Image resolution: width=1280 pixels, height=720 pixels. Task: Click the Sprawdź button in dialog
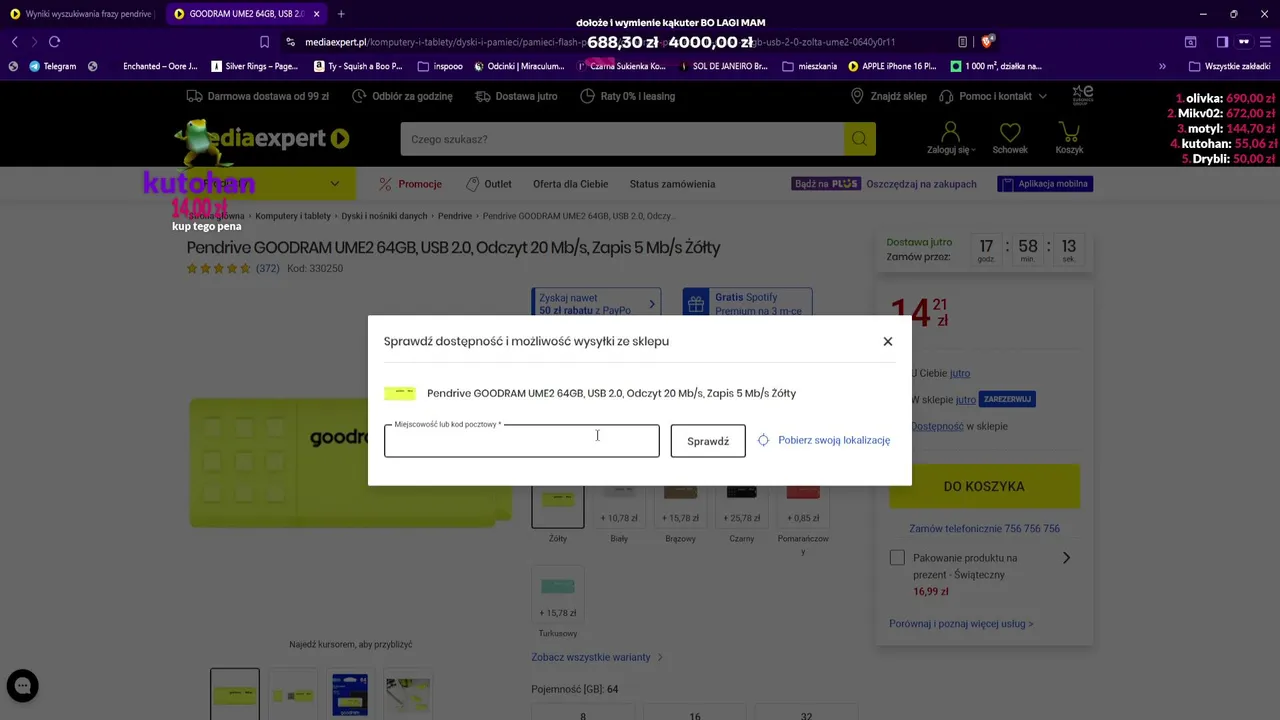708,441
